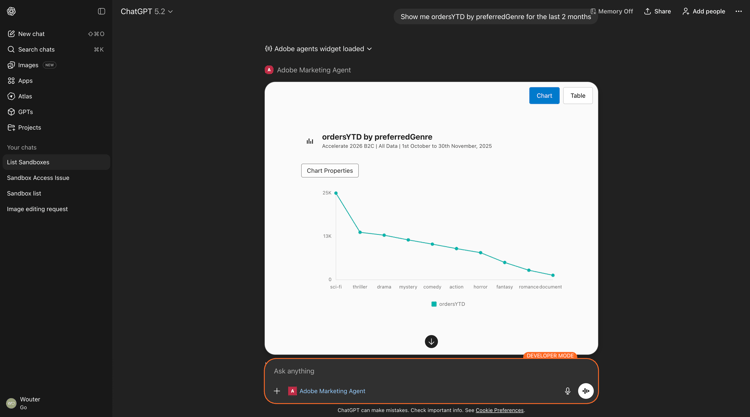
Task: Click the voice mode waveform button
Action: point(585,391)
